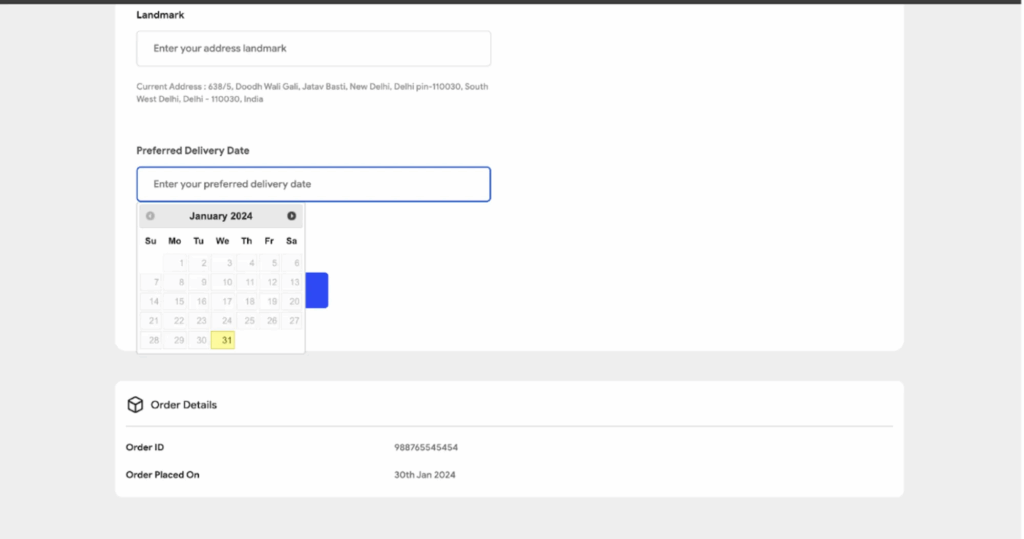Choose date 13 in Saturday column

click(293, 282)
